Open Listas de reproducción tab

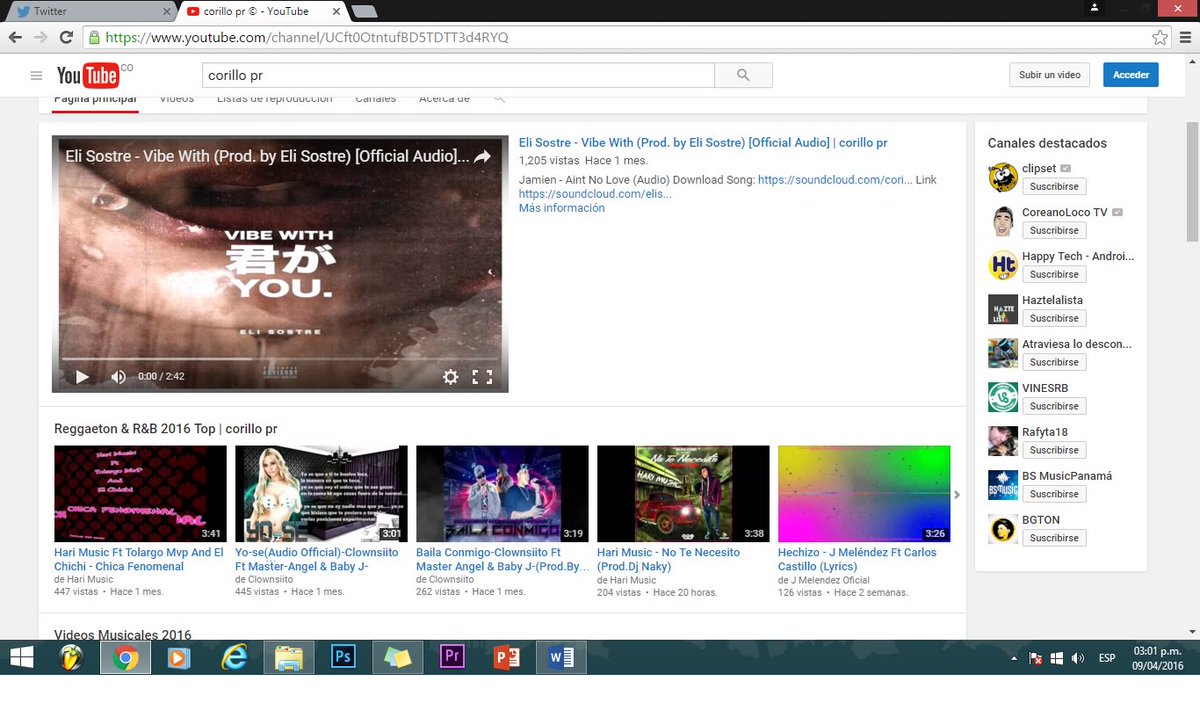tap(274, 99)
